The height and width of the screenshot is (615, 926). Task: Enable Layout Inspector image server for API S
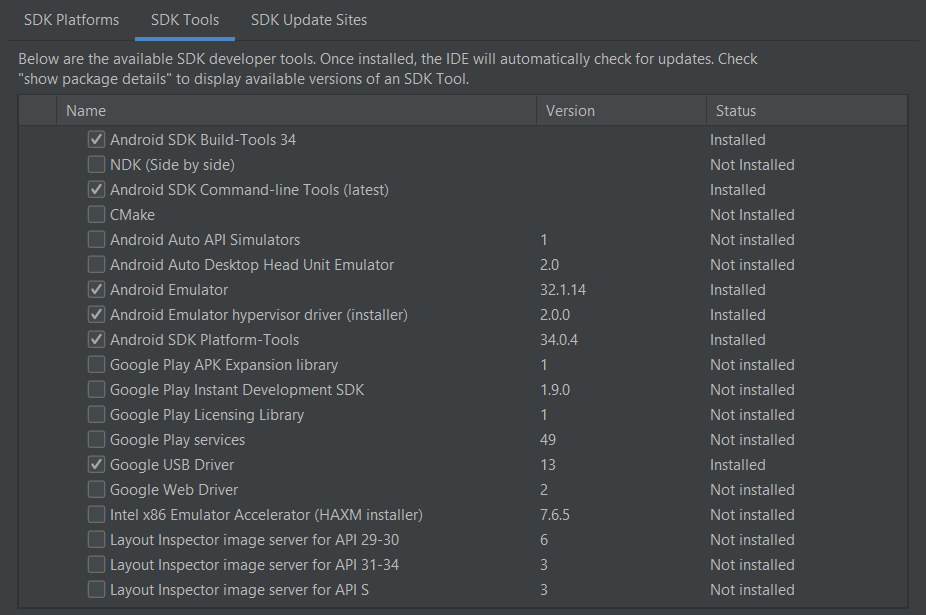[x=96, y=589]
